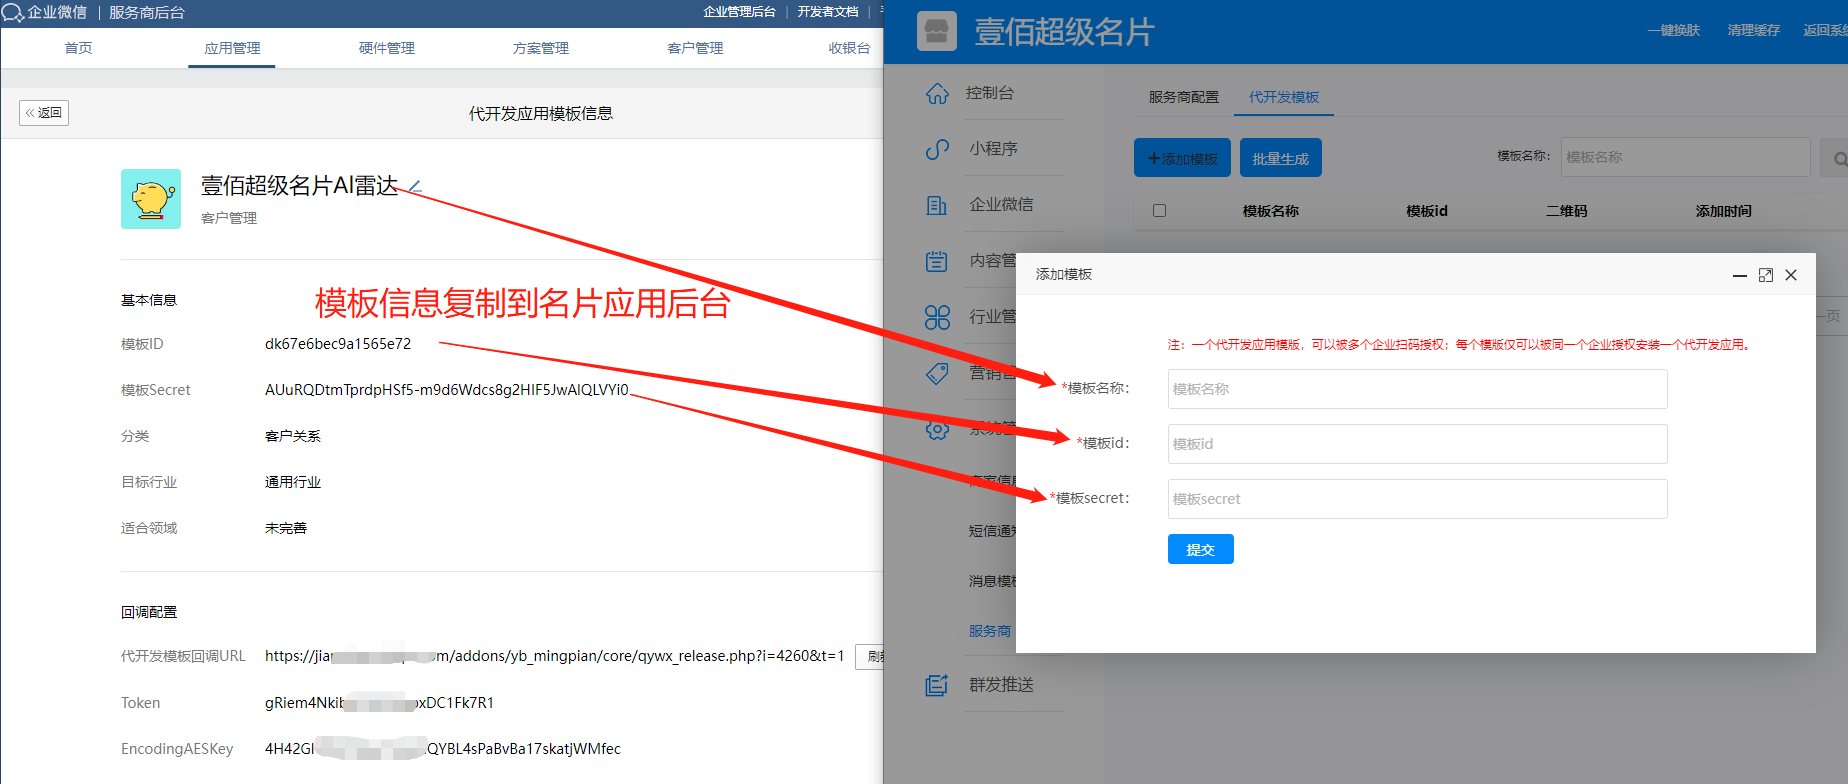
Task: Click the 消息模板 sidebar submenu item
Action: [992, 581]
